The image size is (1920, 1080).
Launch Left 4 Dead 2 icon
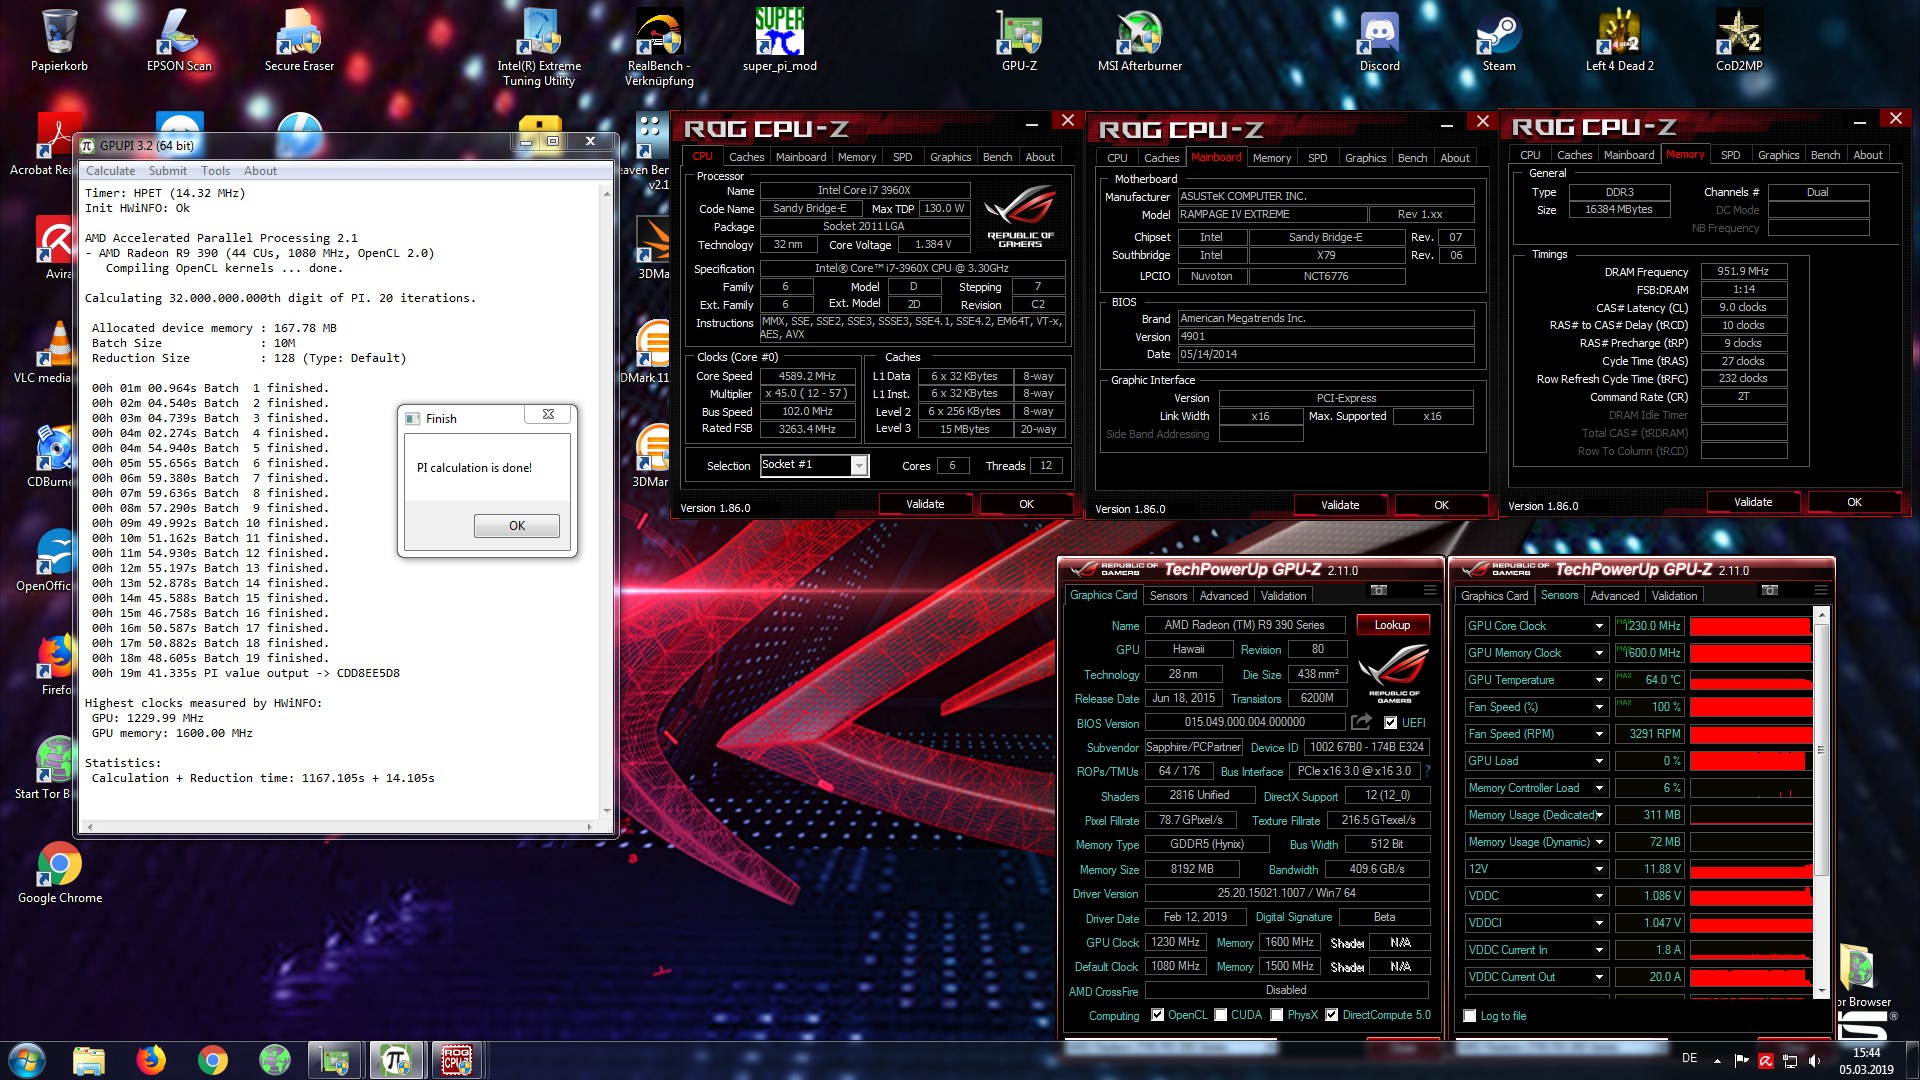(x=1619, y=40)
